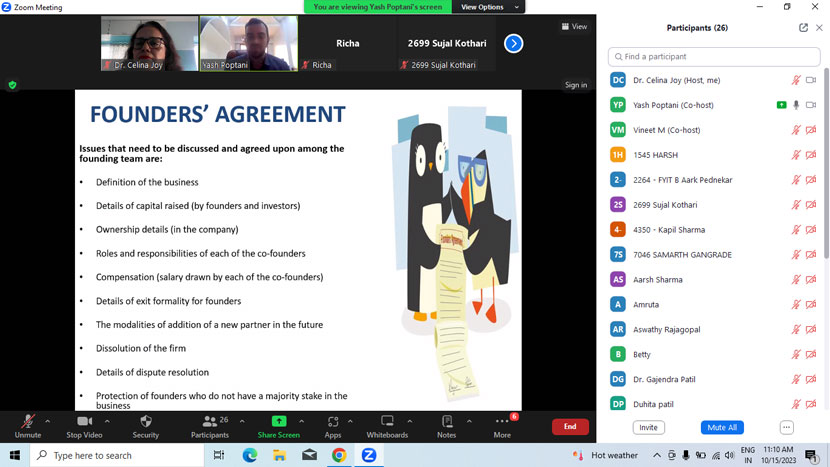The width and height of the screenshot is (830, 467).
Task: Pop out the Participants panel
Action: click(803, 28)
